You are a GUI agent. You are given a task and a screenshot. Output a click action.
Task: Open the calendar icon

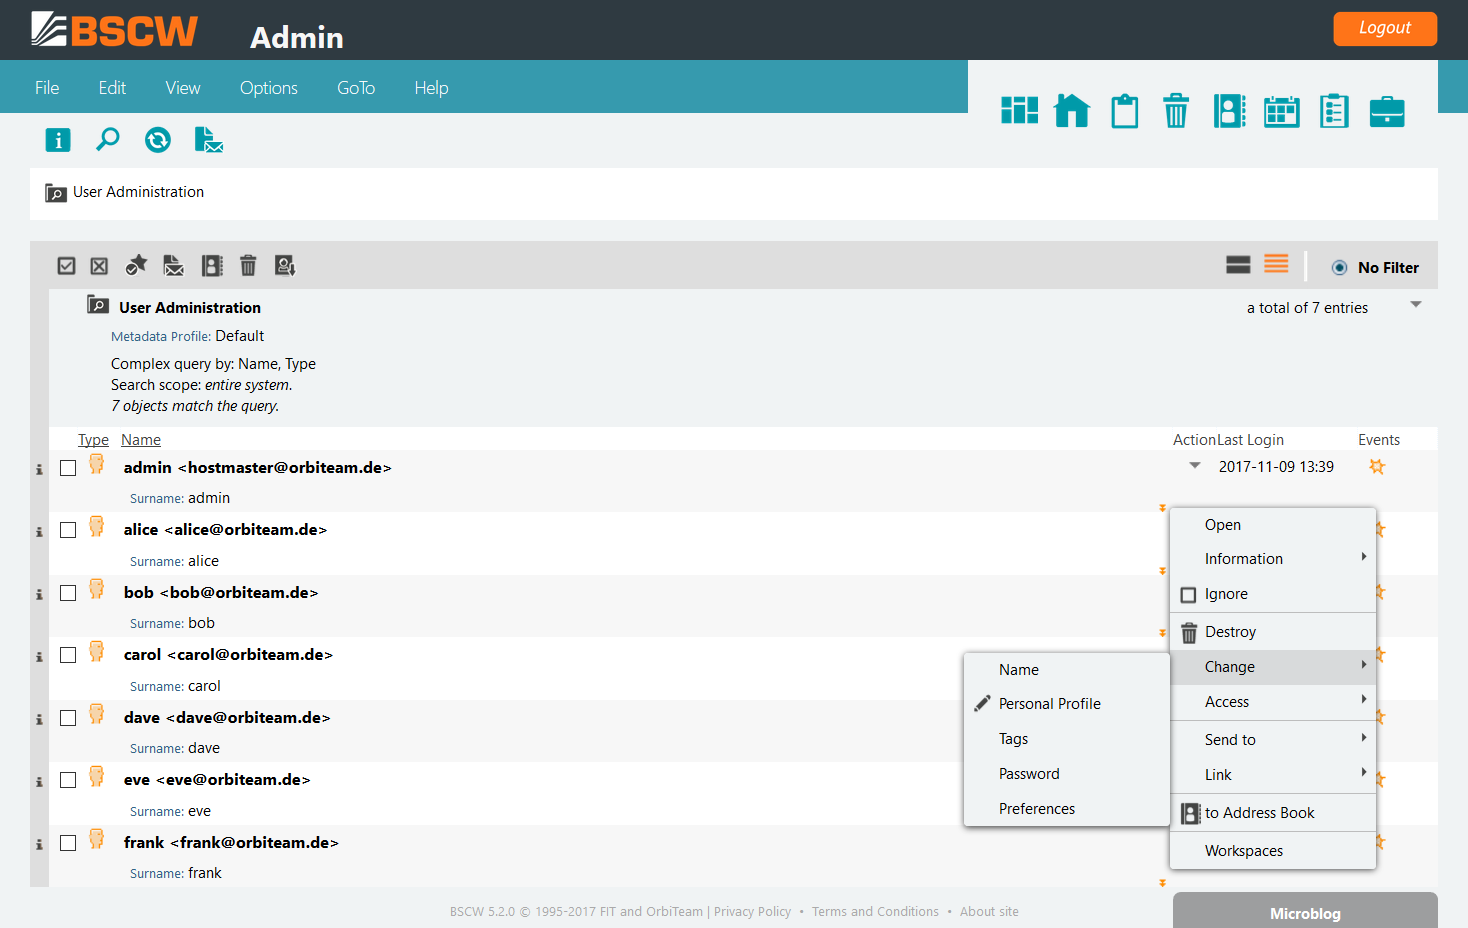1281,110
